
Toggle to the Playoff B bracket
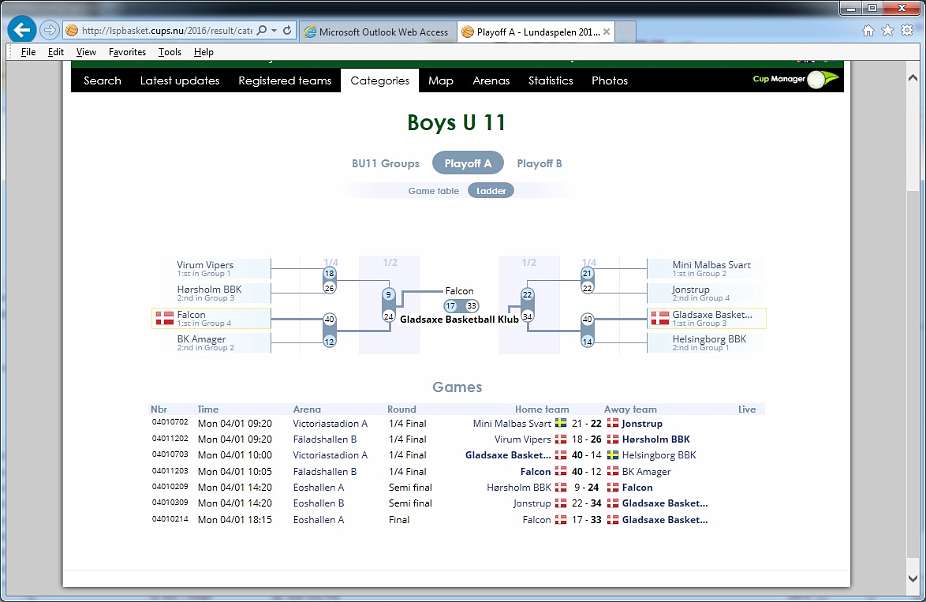tap(539, 163)
